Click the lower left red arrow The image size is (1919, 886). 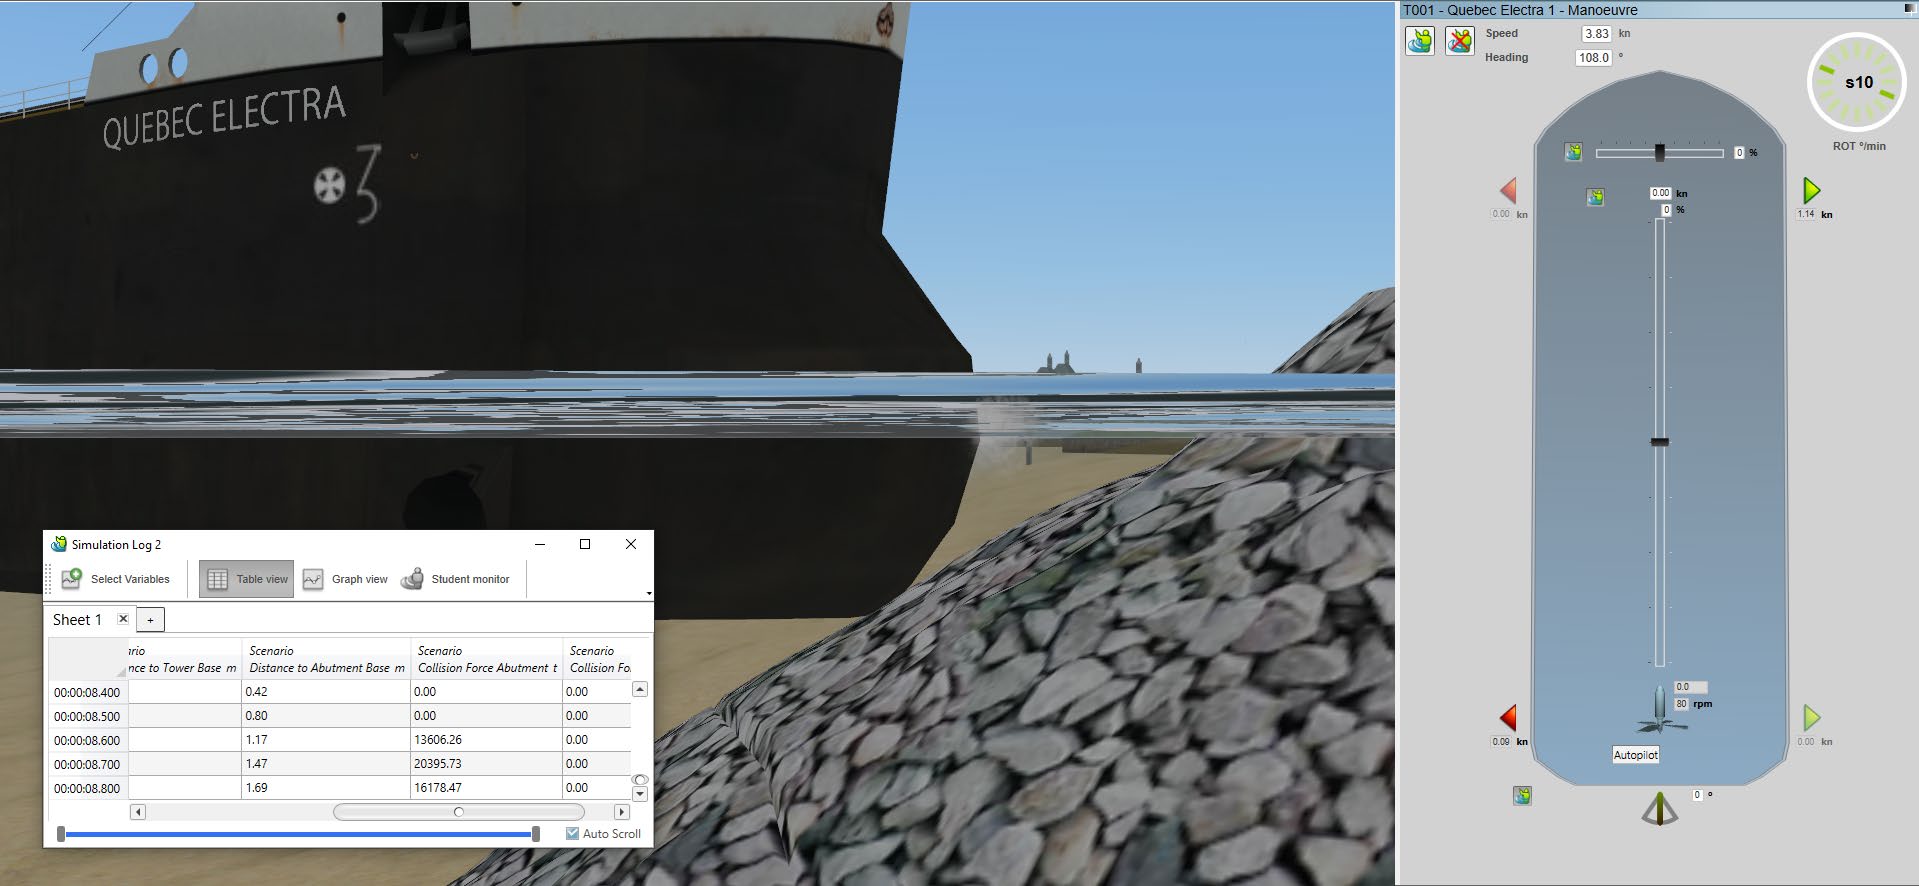click(x=1509, y=718)
